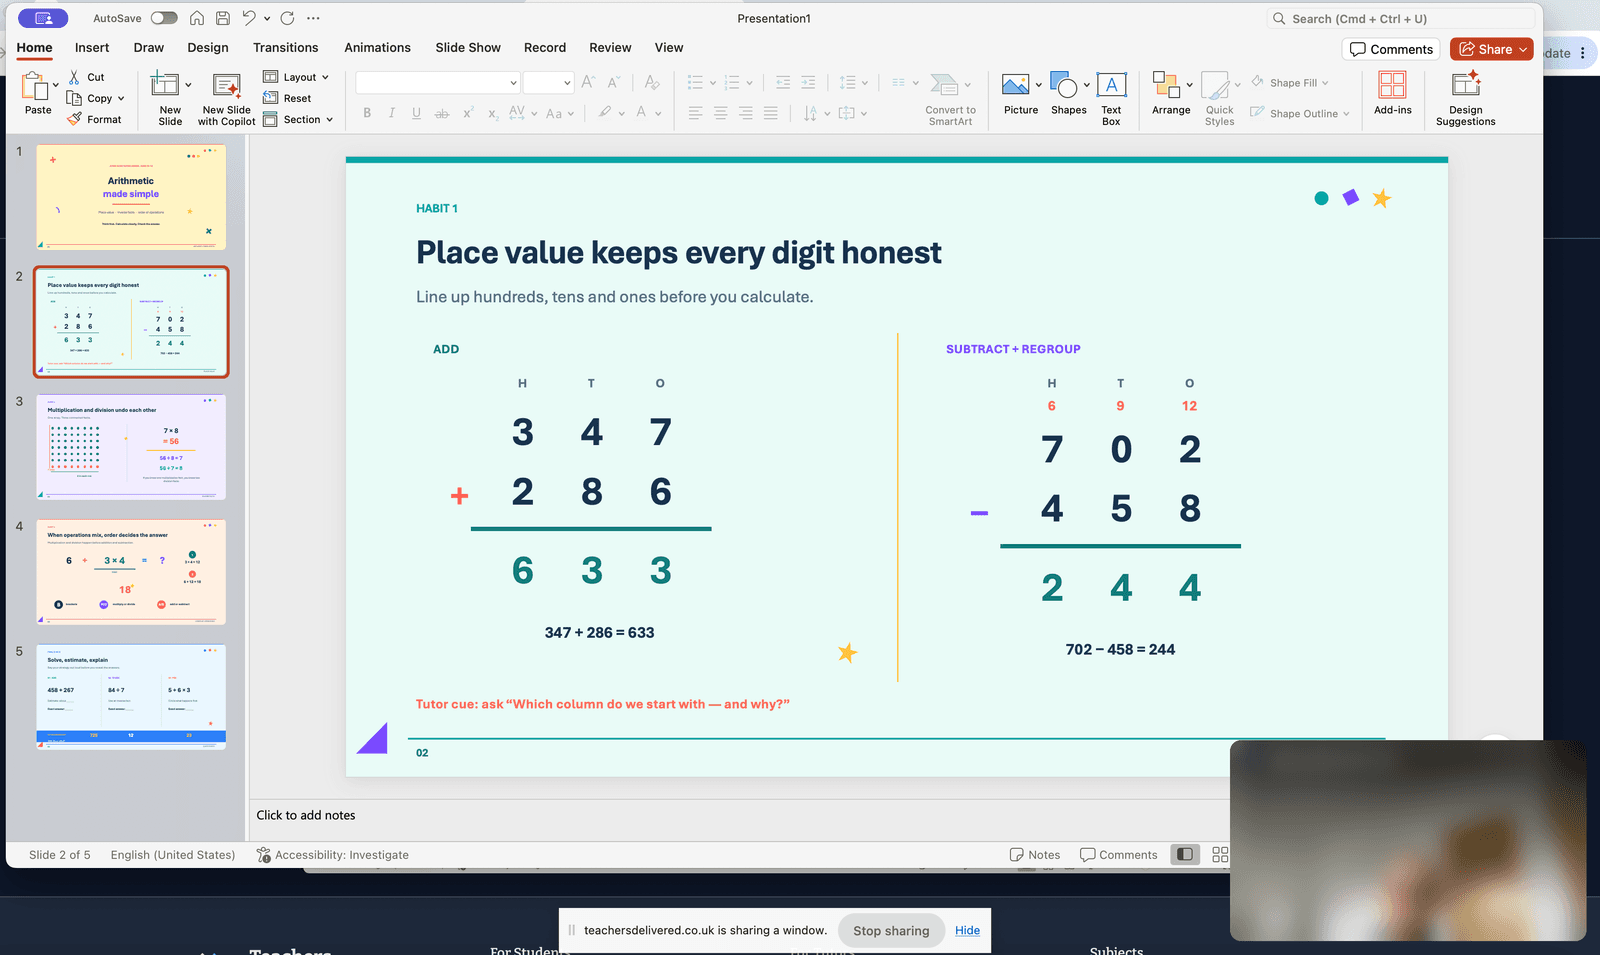Toggle Strikethrough formatting
This screenshot has width=1600, height=955.
click(x=442, y=113)
